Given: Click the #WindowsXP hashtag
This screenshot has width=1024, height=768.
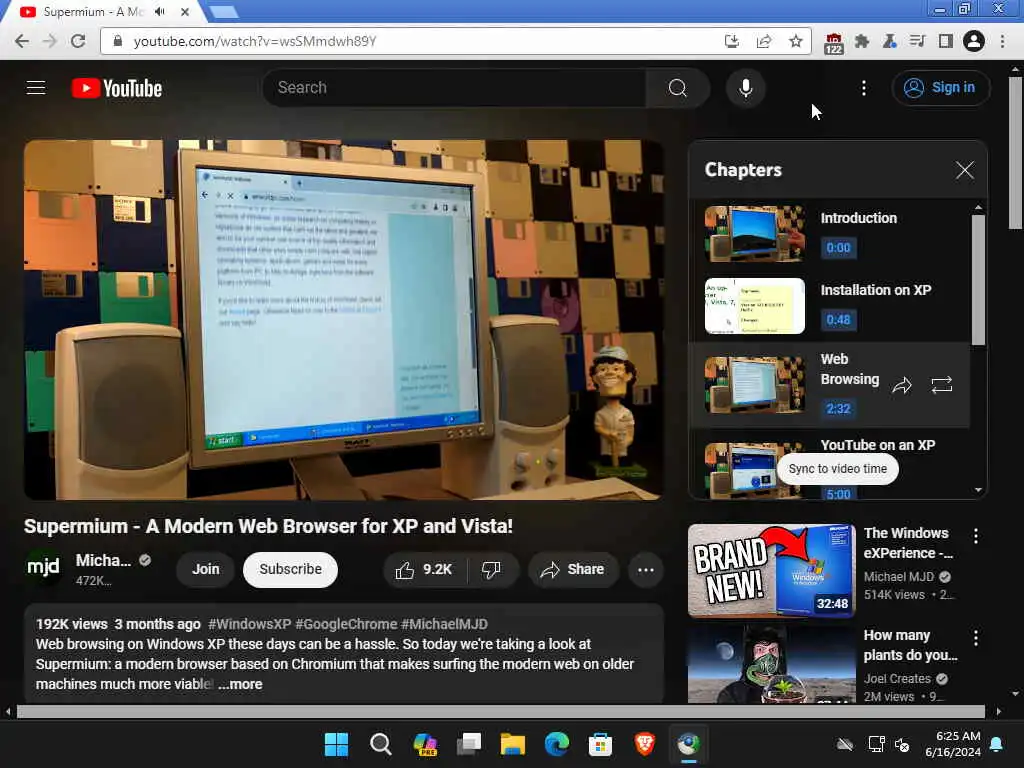Looking at the screenshot, I should click(x=249, y=624).
